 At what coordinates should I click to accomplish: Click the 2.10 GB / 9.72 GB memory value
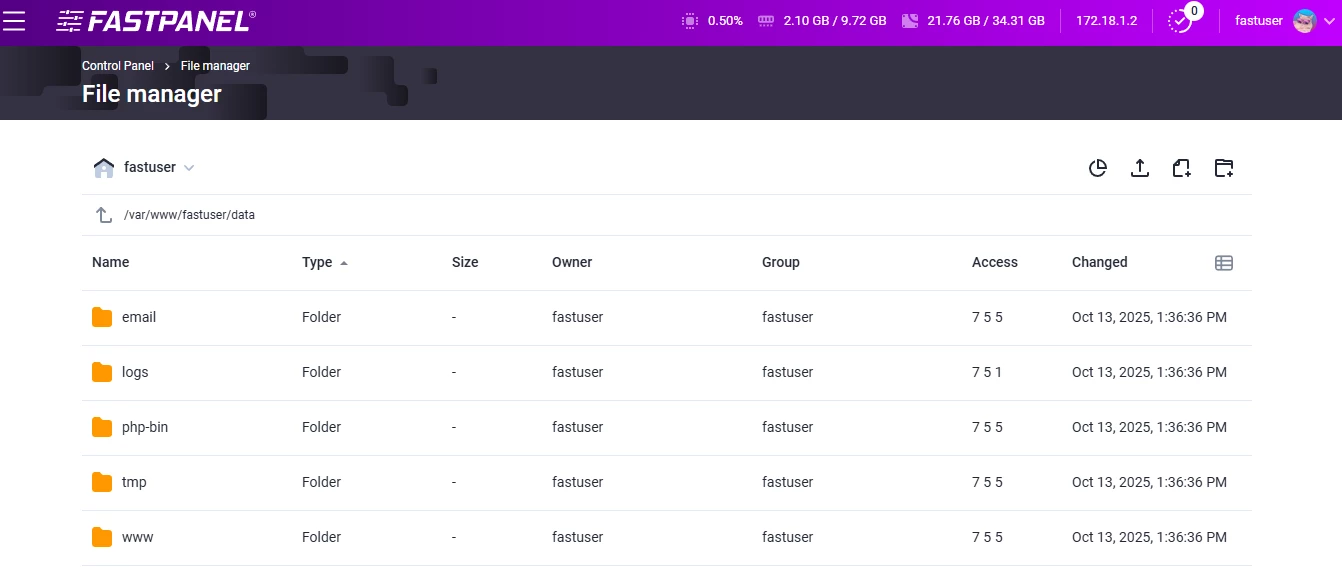click(835, 20)
